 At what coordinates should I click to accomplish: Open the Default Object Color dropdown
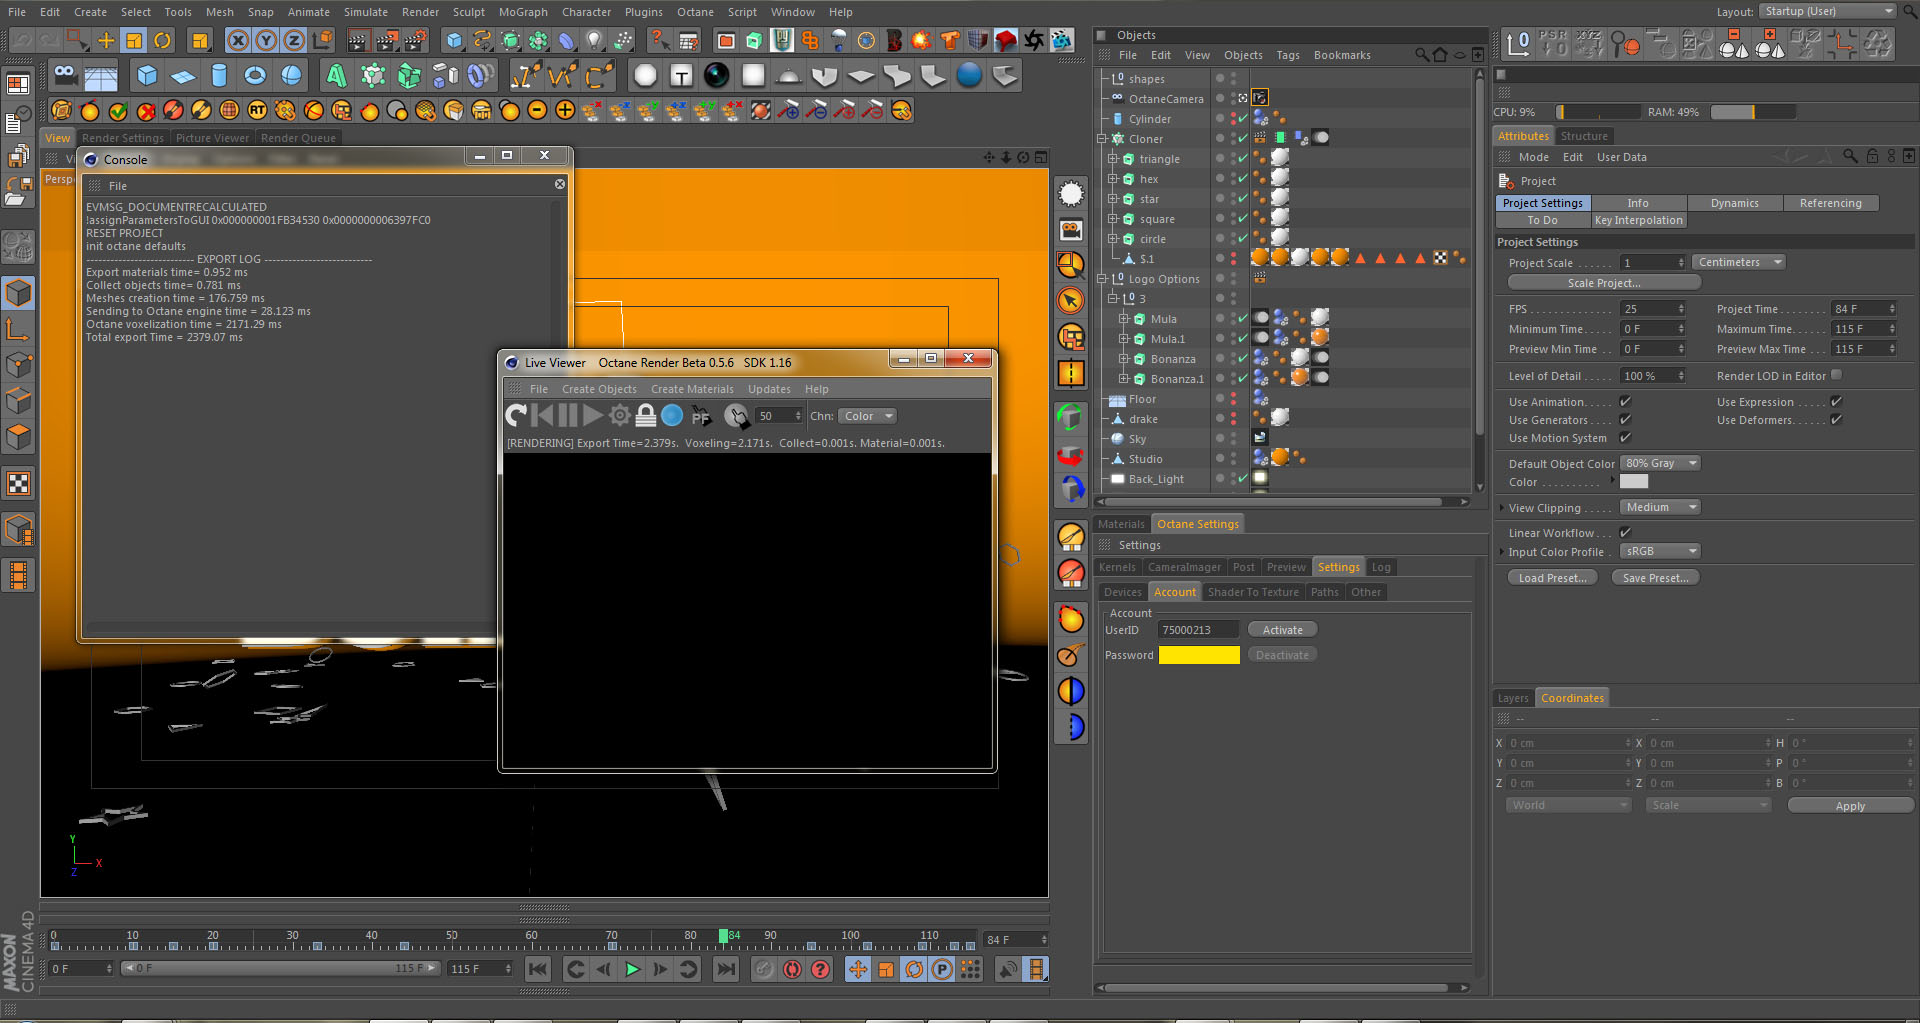[1660, 463]
